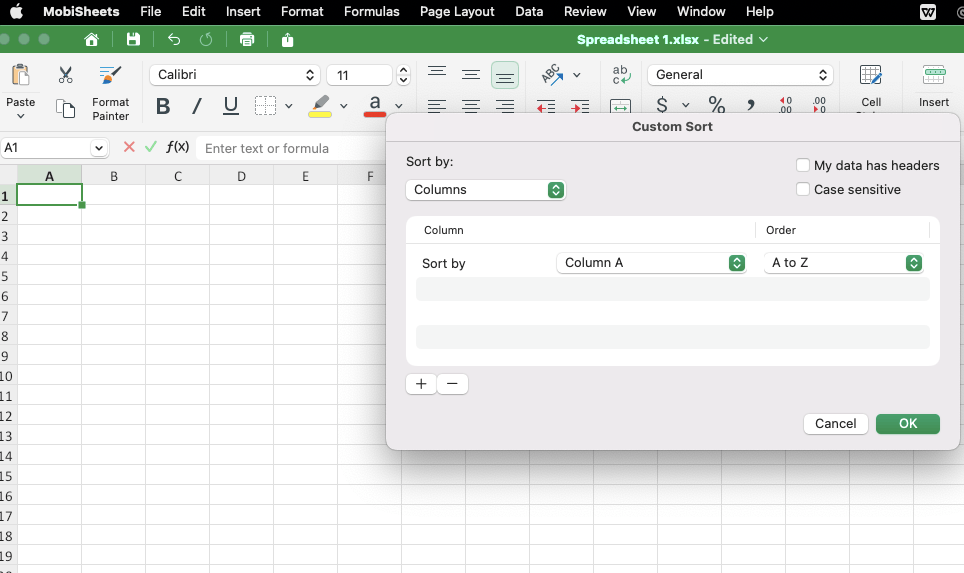This screenshot has height=573, width=964.
Task: Enable My data has headers checkbox
Action: click(x=803, y=166)
